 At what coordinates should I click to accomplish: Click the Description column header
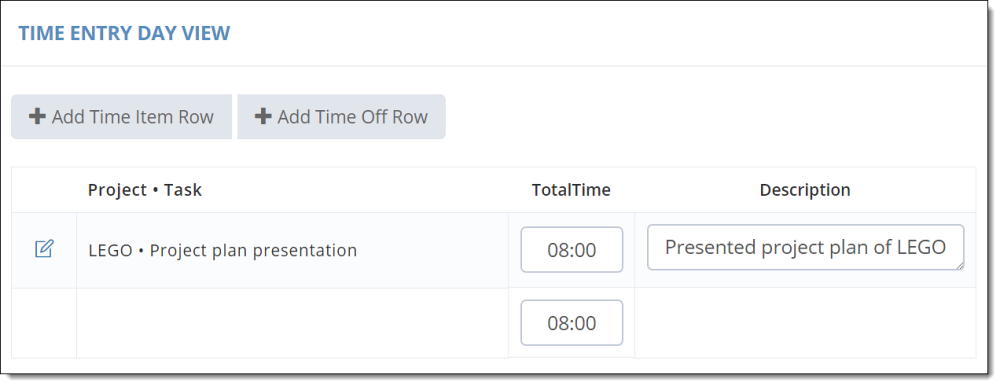click(x=805, y=190)
